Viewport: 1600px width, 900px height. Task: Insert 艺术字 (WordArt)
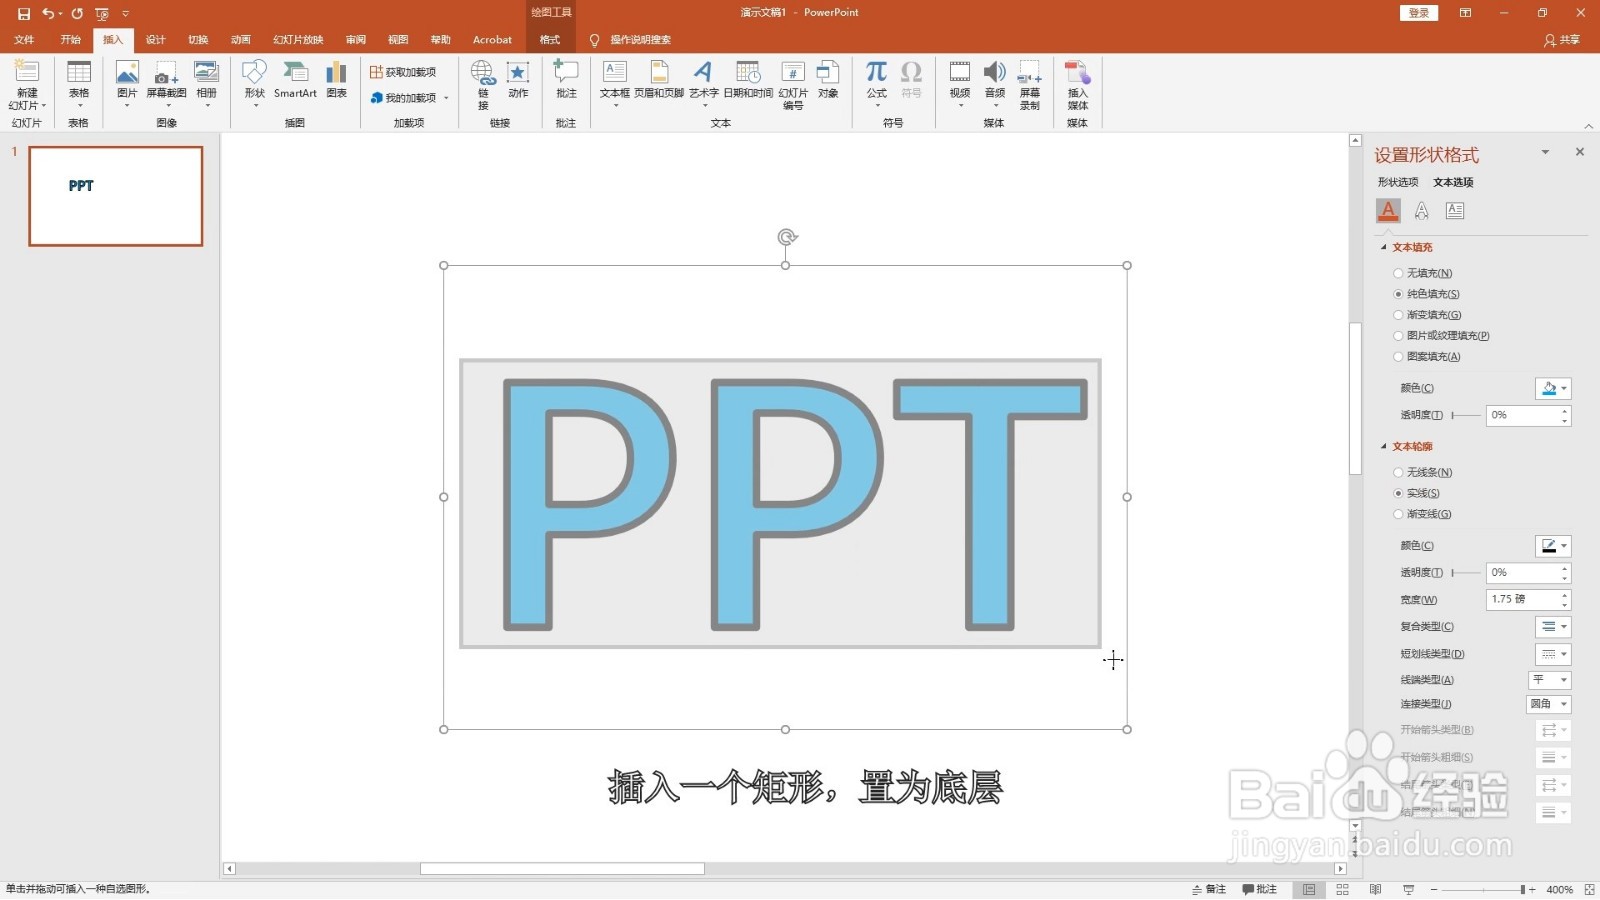click(x=703, y=80)
